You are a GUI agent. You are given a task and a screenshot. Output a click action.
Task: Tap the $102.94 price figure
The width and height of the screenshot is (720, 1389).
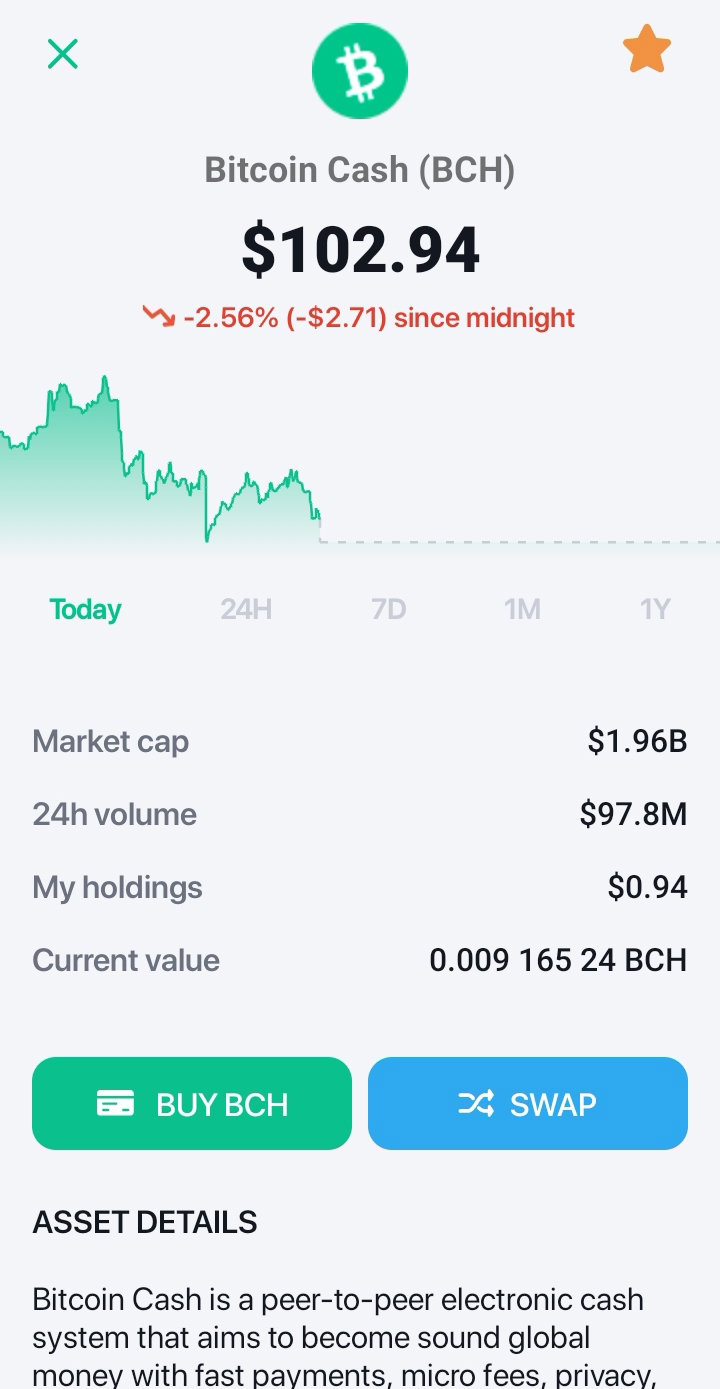click(x=361, y=250)
